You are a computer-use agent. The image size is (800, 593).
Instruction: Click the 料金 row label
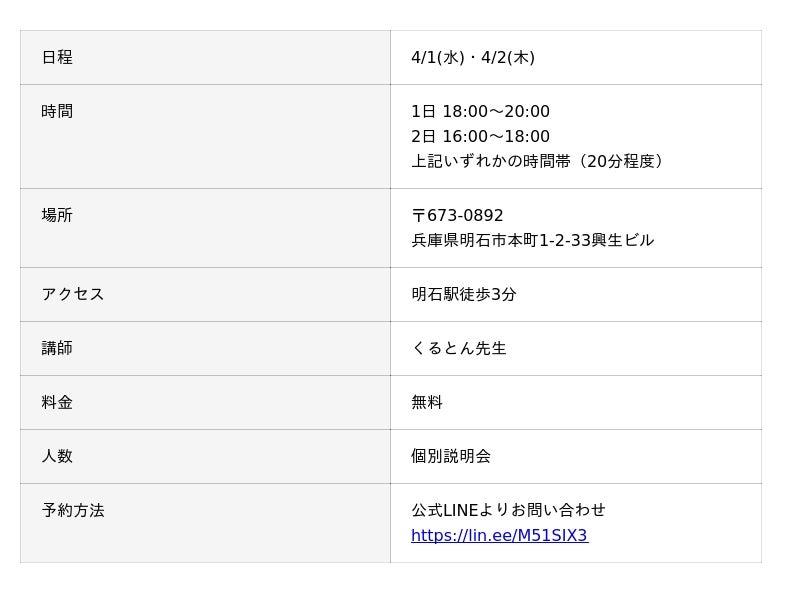click(57, 403)
